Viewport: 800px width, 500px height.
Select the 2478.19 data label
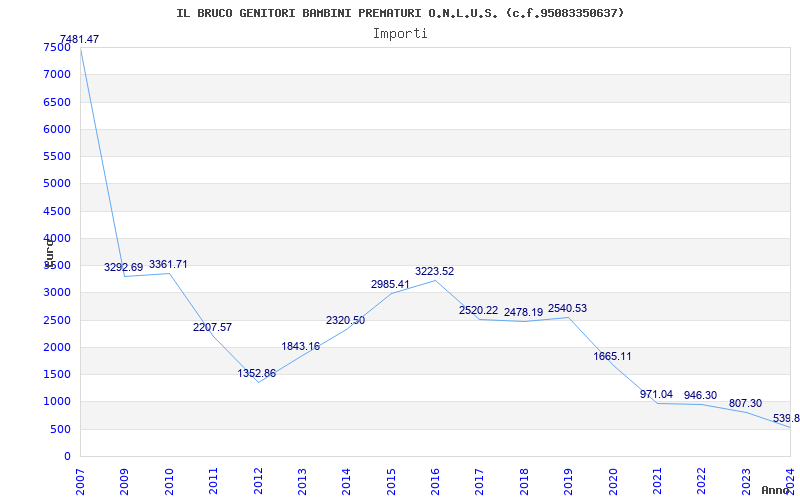tap(523, 312)
